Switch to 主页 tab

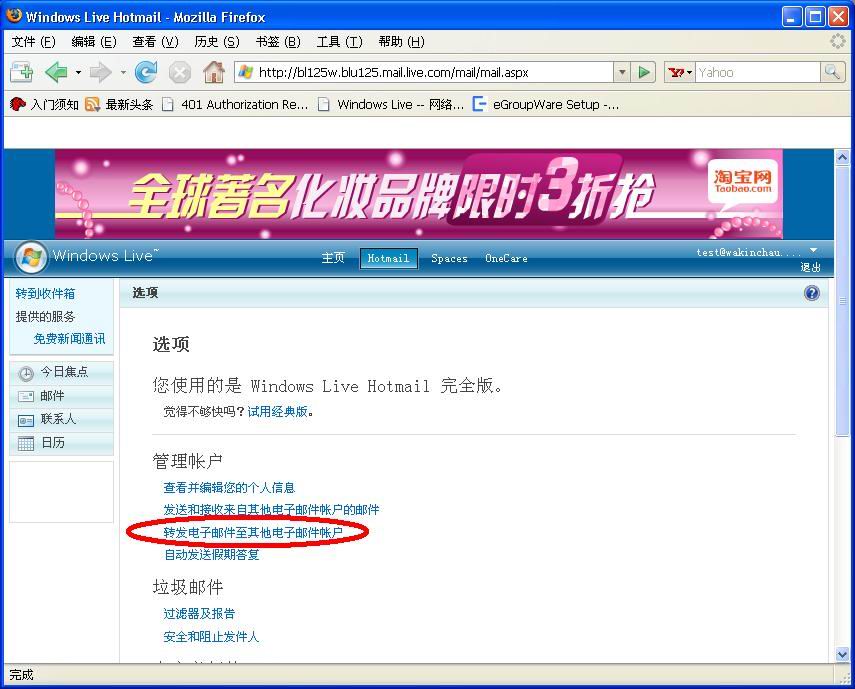click(x=333, y=258)
